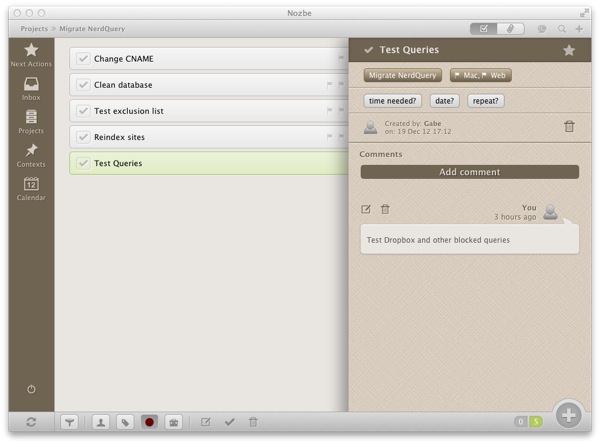This screenshot has height=444, width=600.
Task: Click the Add comment button
Action: (x=470, y=172)
